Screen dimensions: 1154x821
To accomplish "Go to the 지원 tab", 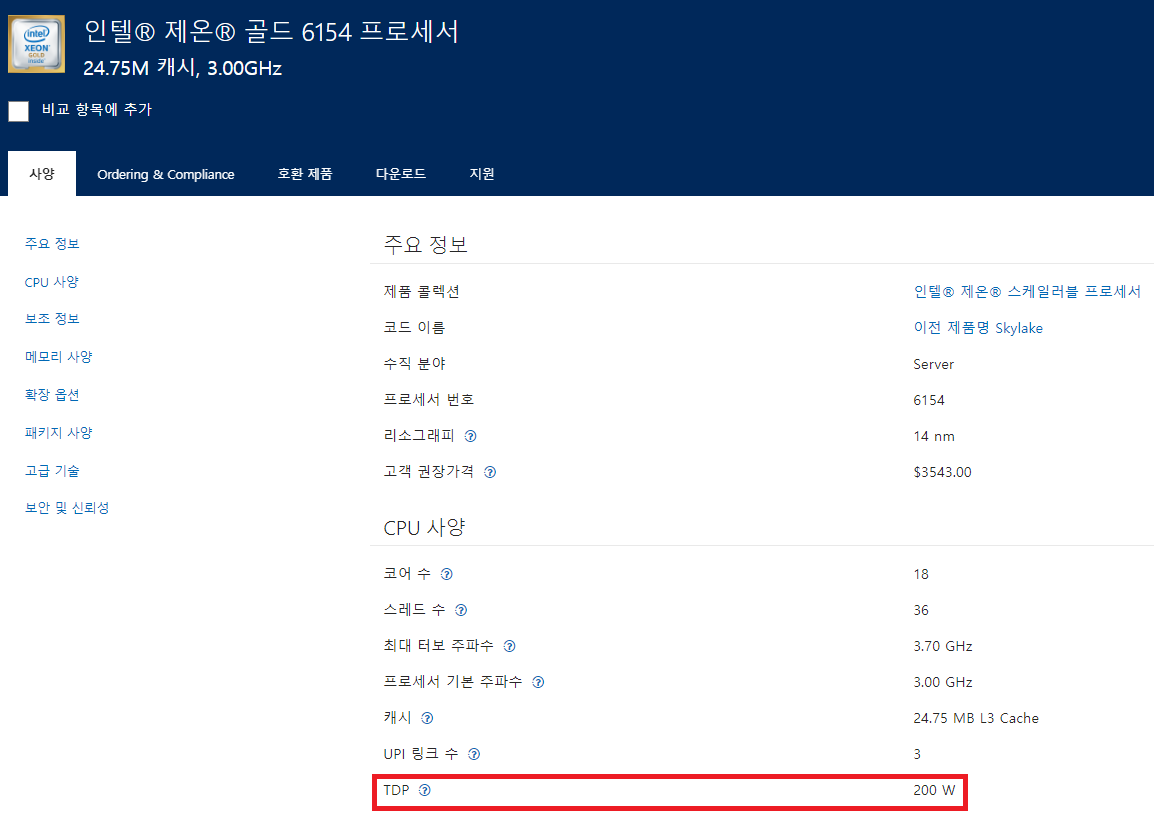I will pos(482,174).
